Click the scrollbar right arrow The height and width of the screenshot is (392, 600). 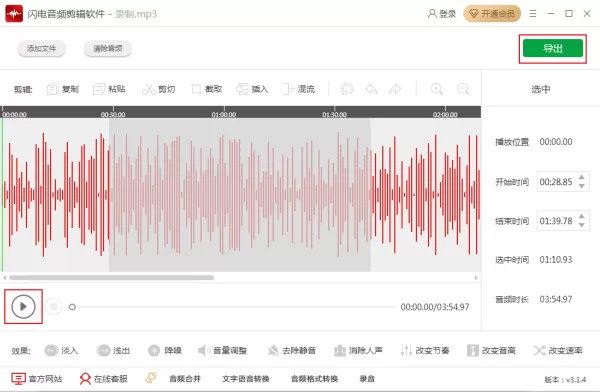pyautogui.click(x=476, y=278)
